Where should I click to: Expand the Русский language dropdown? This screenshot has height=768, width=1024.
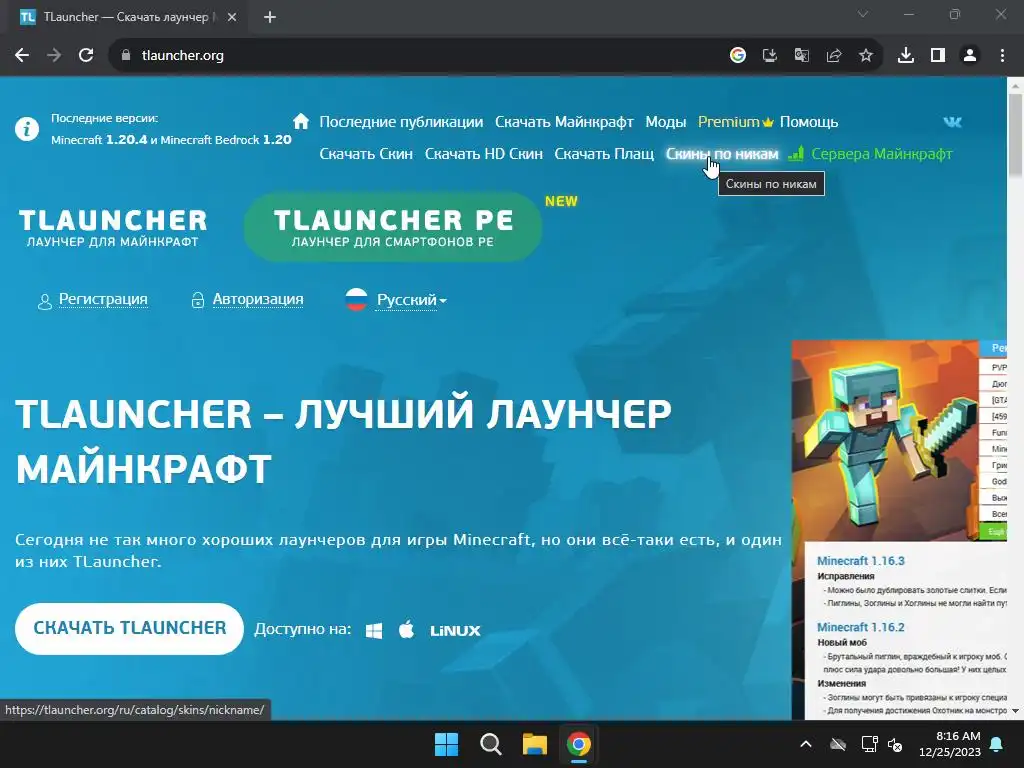pos(412,300)
